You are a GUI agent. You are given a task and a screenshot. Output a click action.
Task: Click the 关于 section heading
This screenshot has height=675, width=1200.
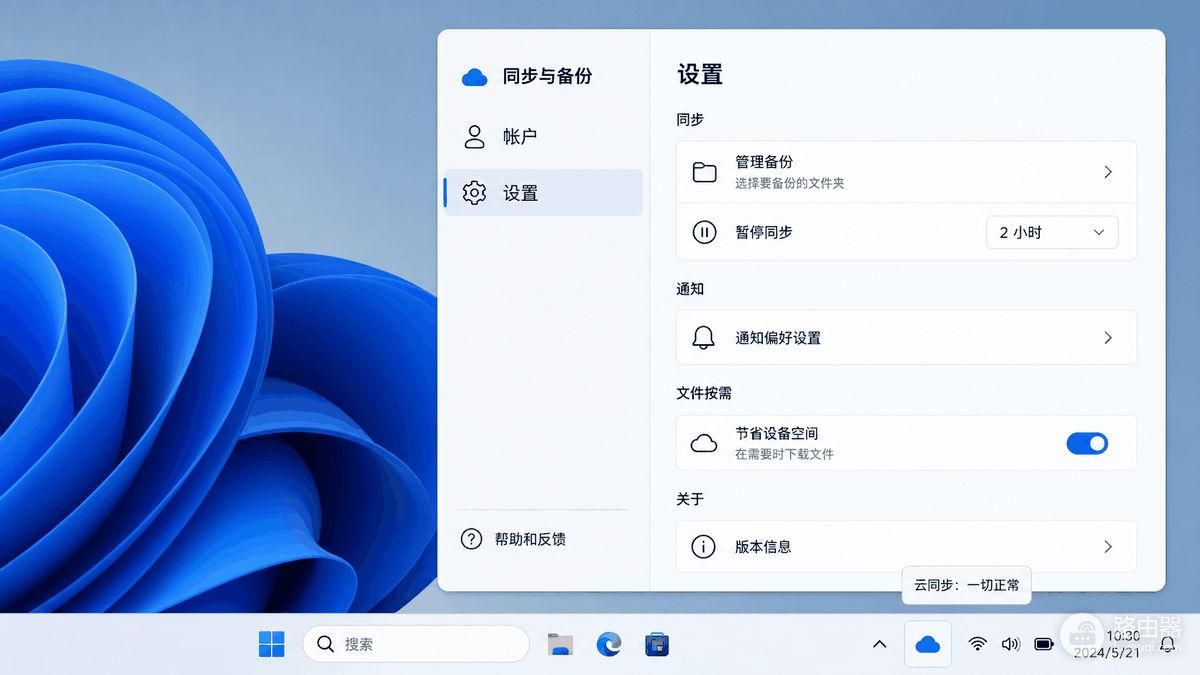click(x=690, y=499)
